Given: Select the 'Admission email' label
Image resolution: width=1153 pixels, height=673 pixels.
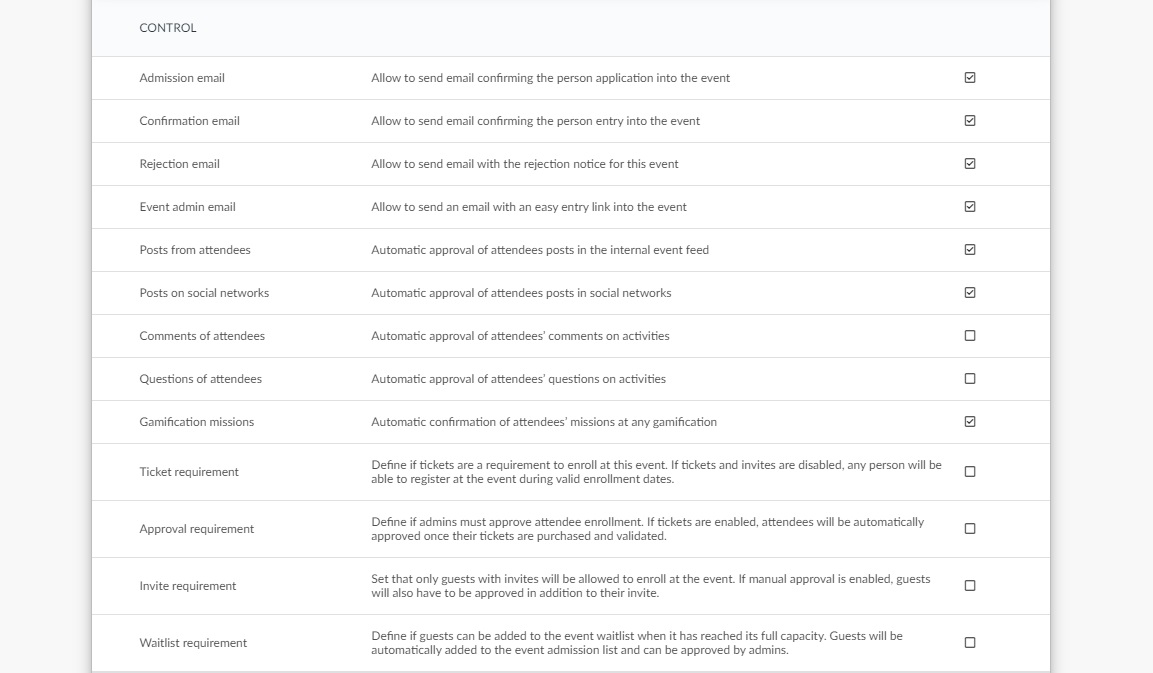Looking at the screenshot, I should pyautogui.click(x=182, y=78).
